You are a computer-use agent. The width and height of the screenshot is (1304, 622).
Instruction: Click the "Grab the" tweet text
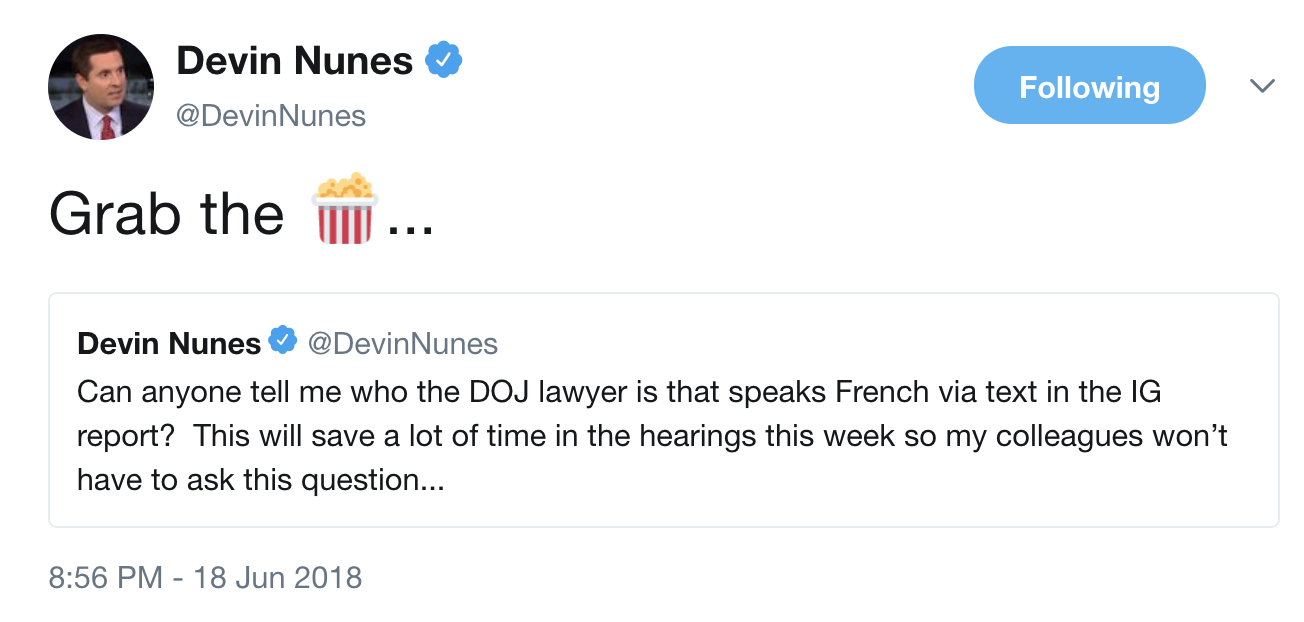click(166, 213)
